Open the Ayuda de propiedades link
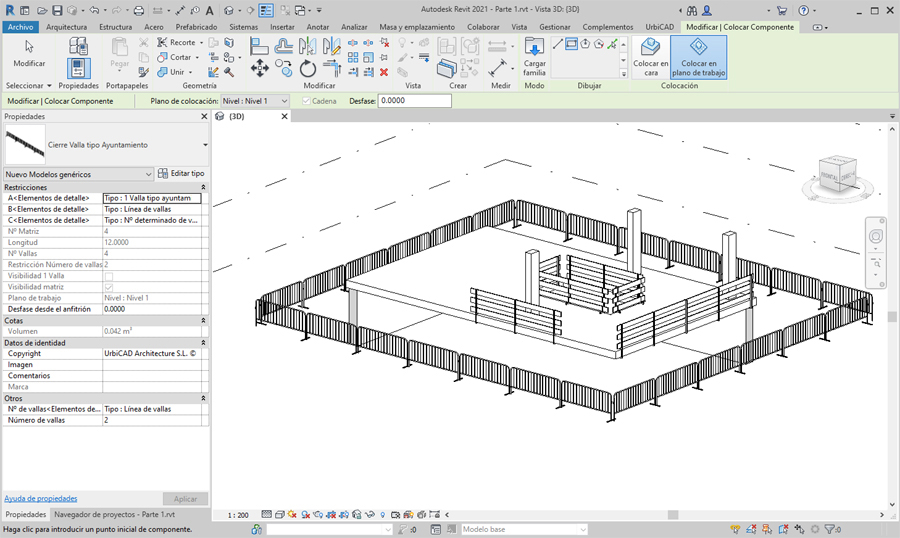The width and height of the screenshot is (900, 538). (x=41, y=497)
